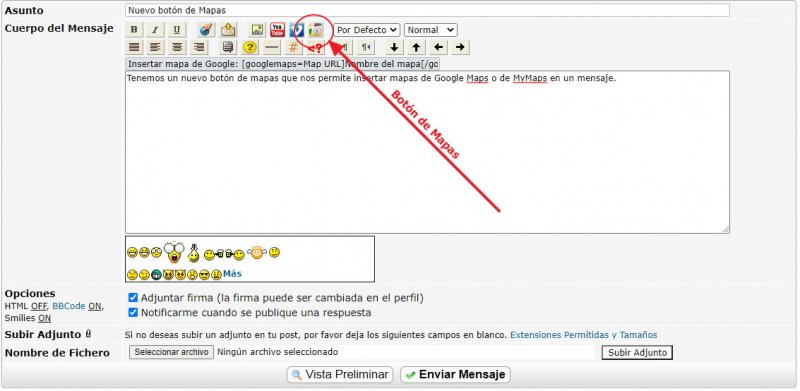800x391 pixels.
Task: Insert horizontal line
Action: click(x=272, y=47)
